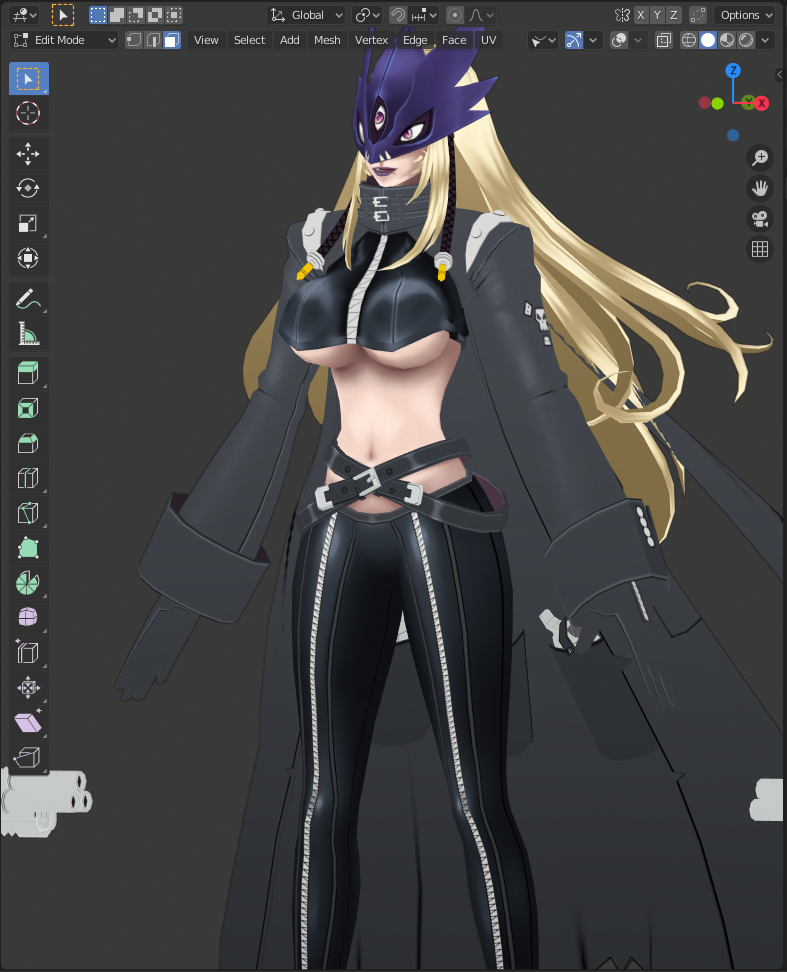Toggle viewport overlays display
The image size is (787, 972).
pos(619,40)
